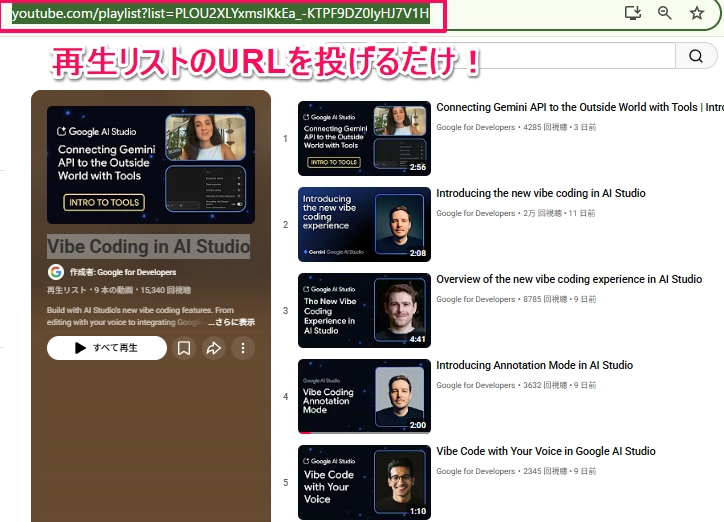Click Google for Developers under video 2
Viewport: 724px width, 522px height.
pyautogui.click(x=476, y=213)
